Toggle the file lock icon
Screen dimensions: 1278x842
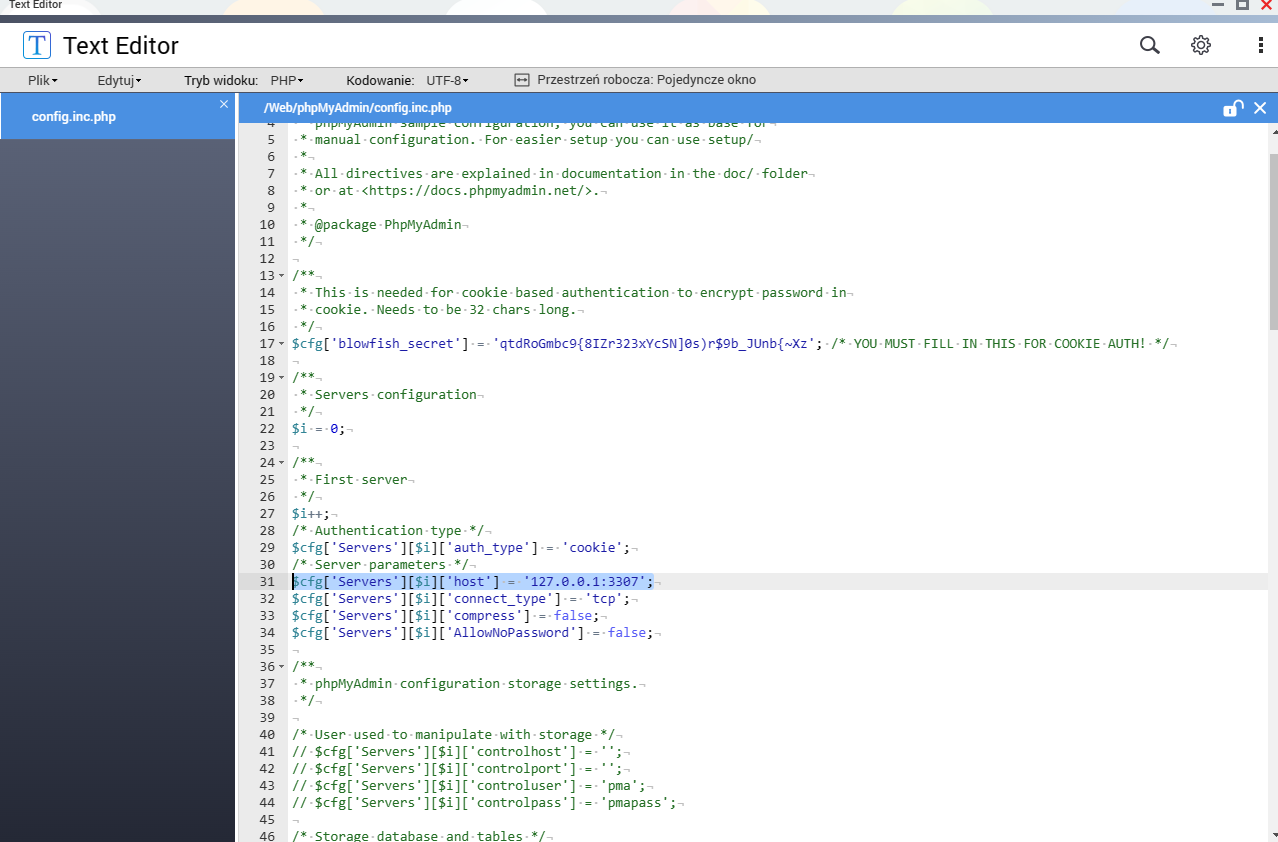click(x=1234, y=108)
